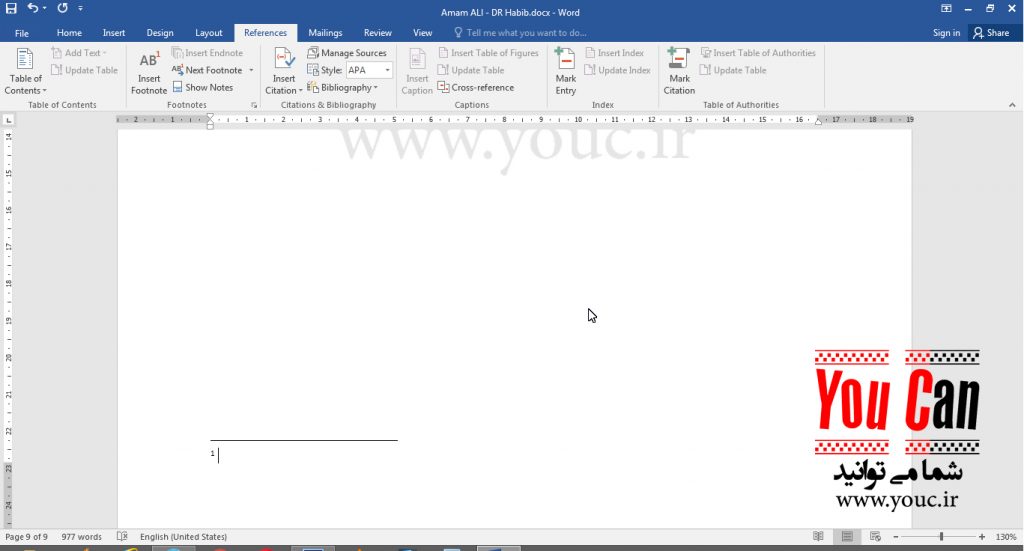
Task: Click the Table of Contents icon
Action: (25, 62)
